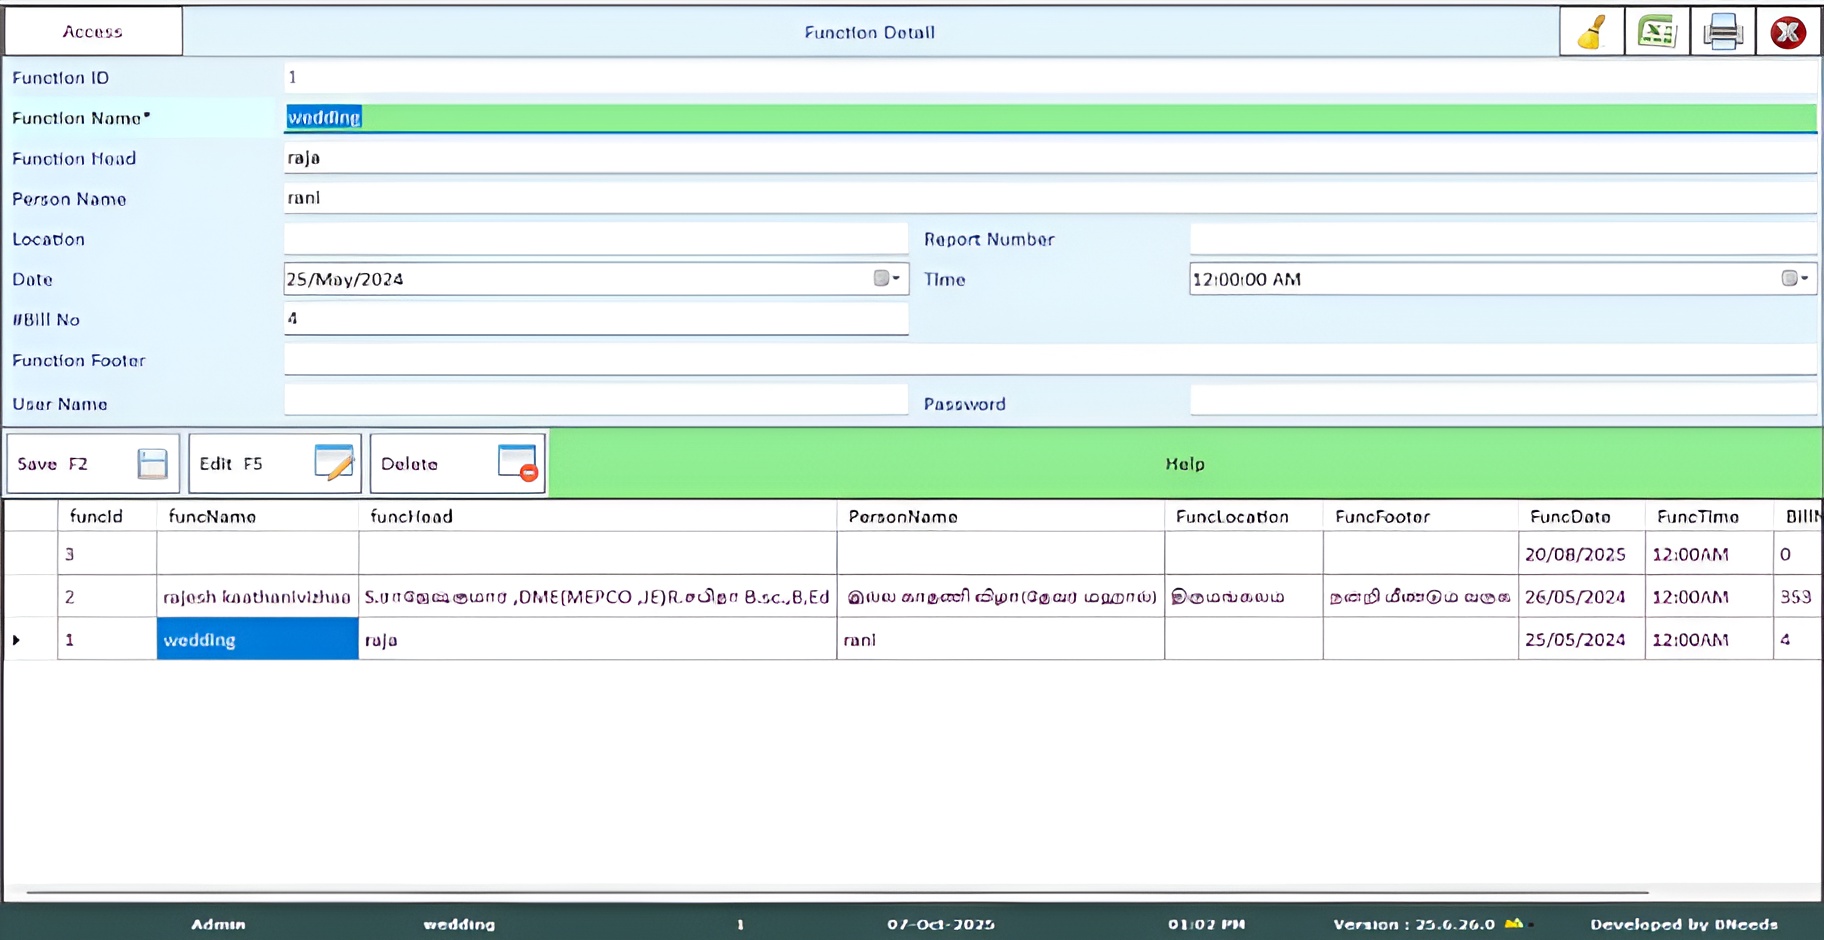Open the Date picker dropdown

(887, 279)
